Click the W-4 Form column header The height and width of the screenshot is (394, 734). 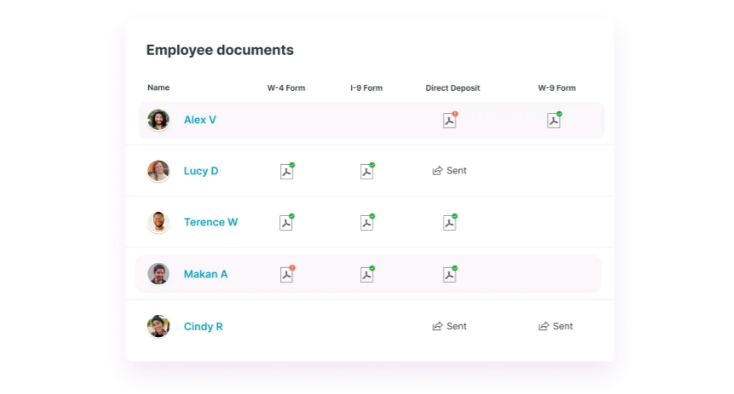pyautogui.click(x=286, y=88)
